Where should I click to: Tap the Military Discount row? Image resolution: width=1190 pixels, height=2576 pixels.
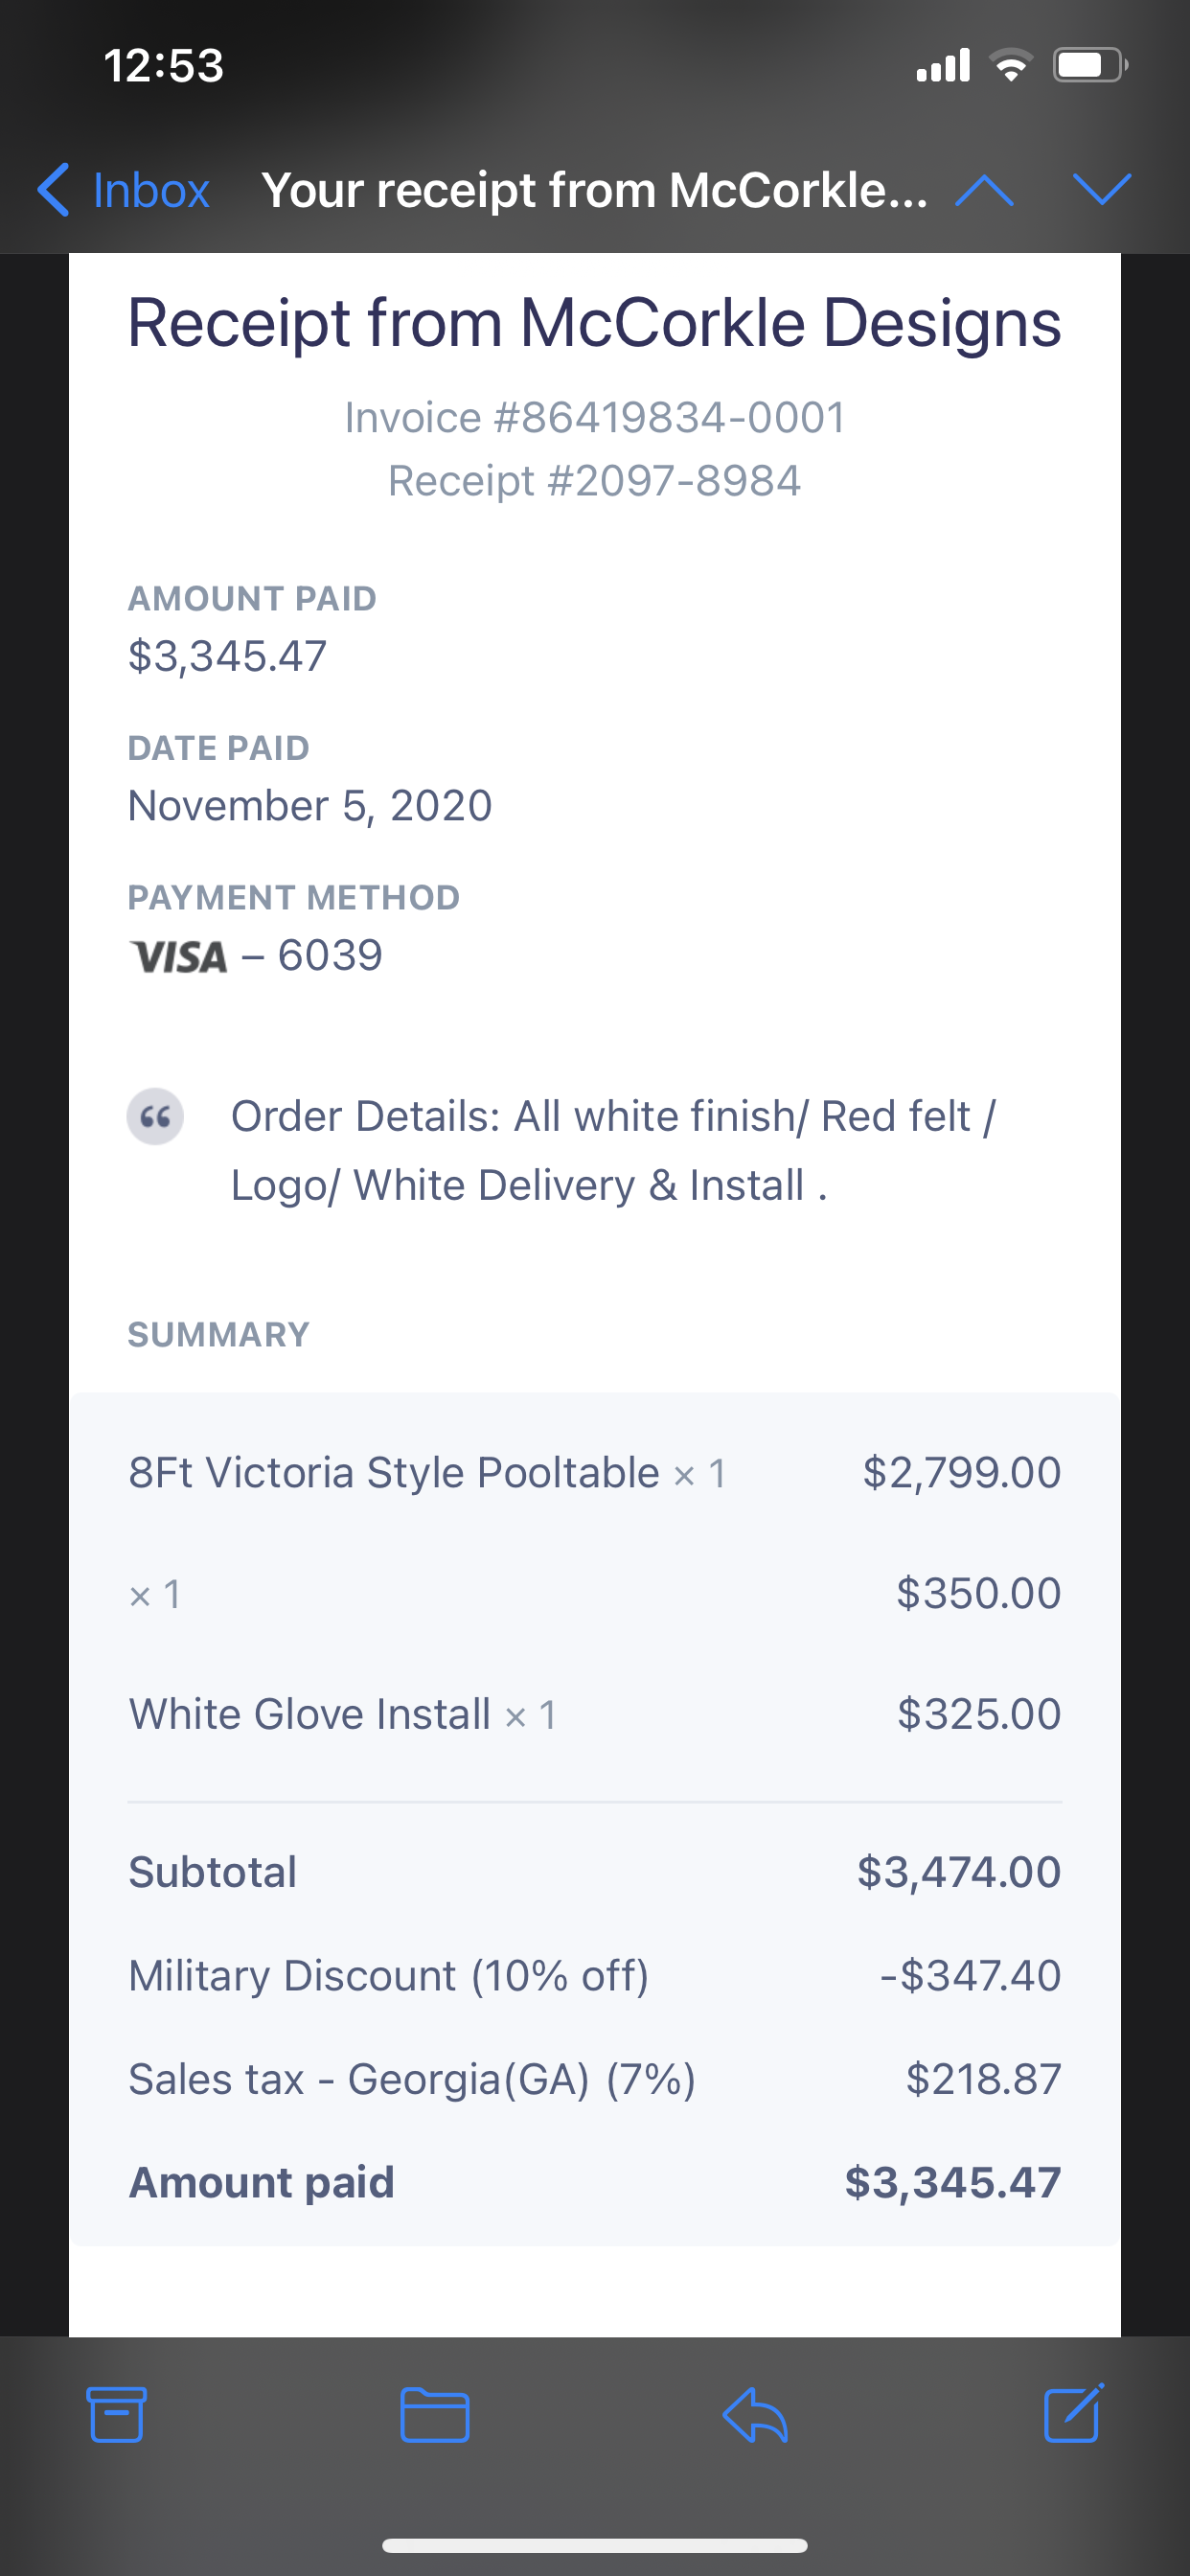tap(595, 1975)
